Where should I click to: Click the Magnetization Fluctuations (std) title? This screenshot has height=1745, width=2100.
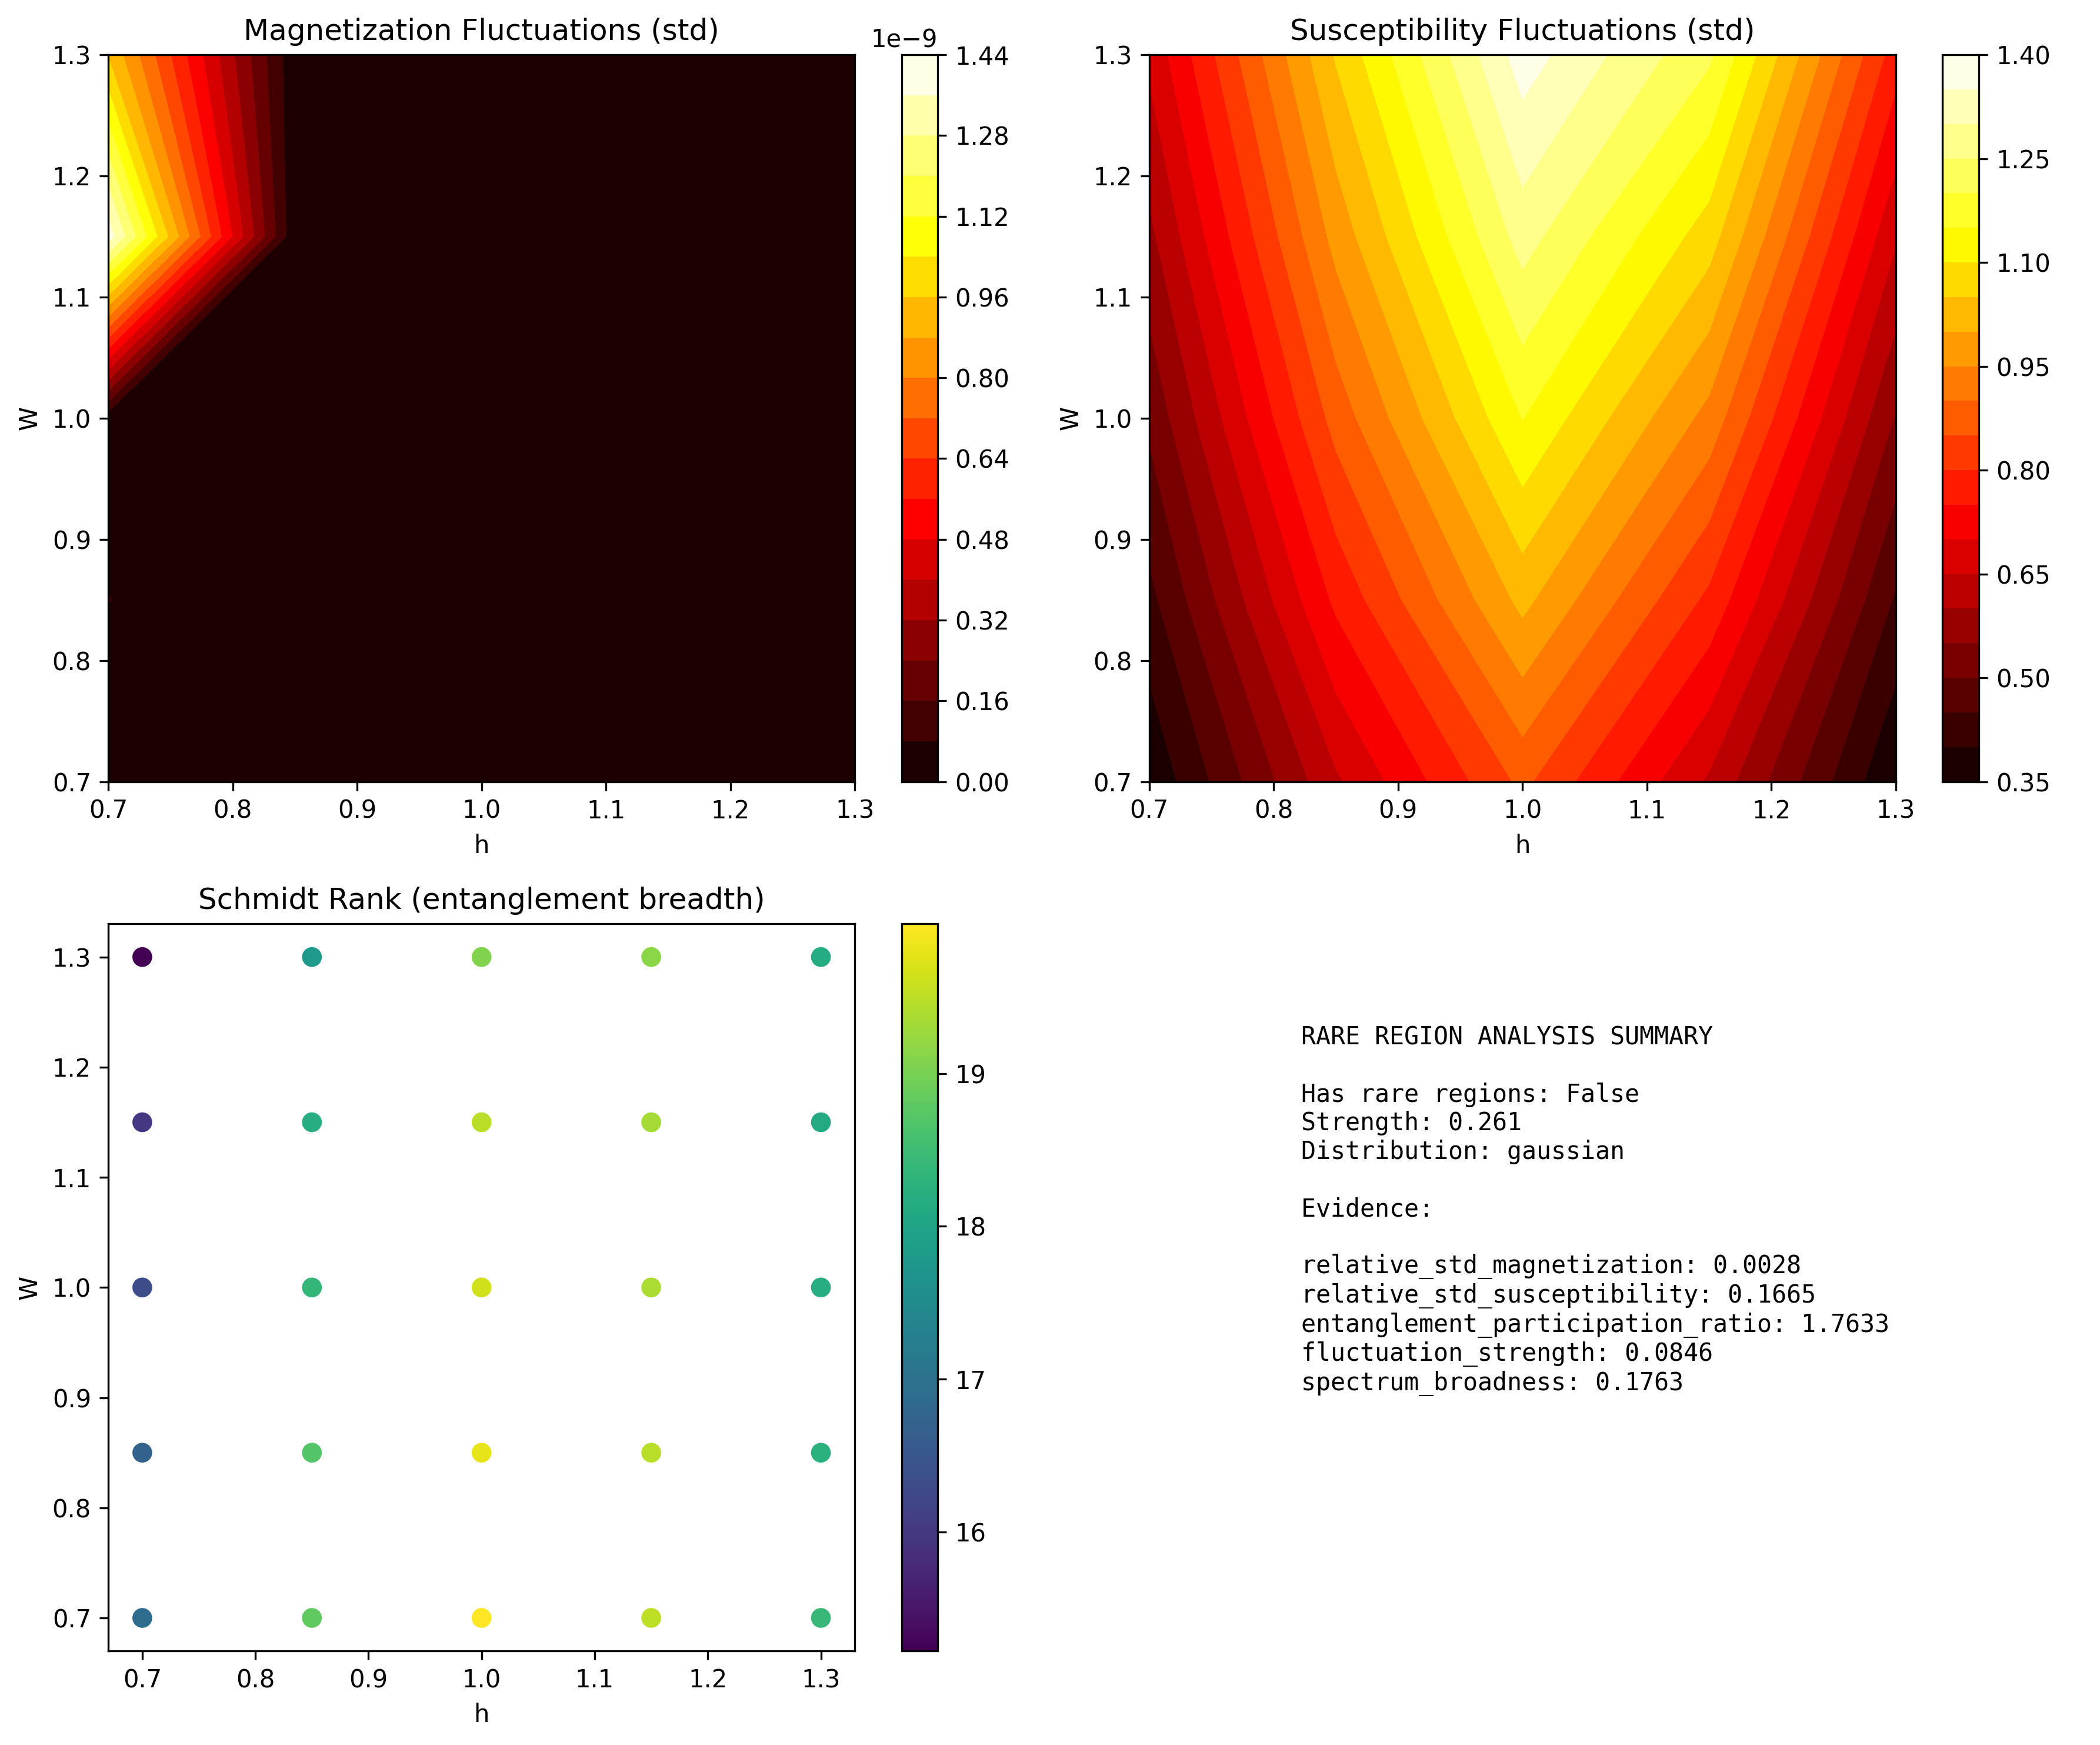coord(481,30)
